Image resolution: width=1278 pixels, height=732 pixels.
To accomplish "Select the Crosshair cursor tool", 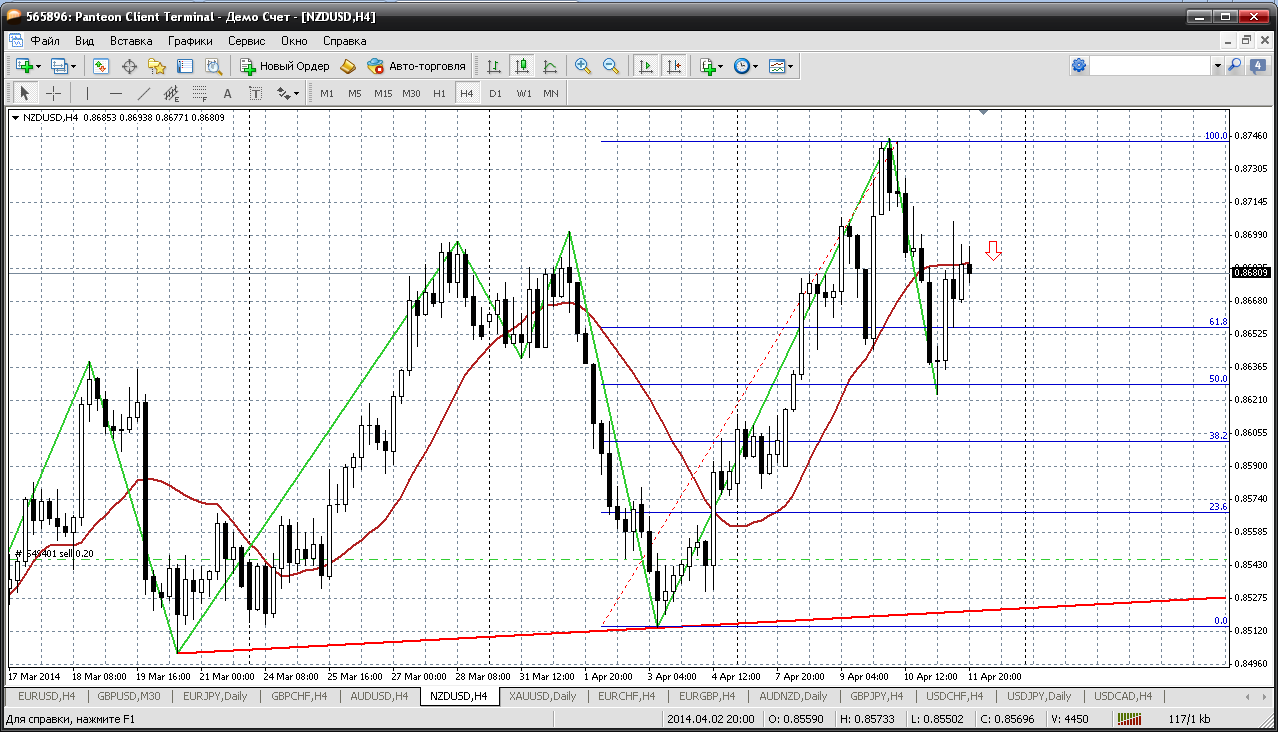I will pos(54,93).
